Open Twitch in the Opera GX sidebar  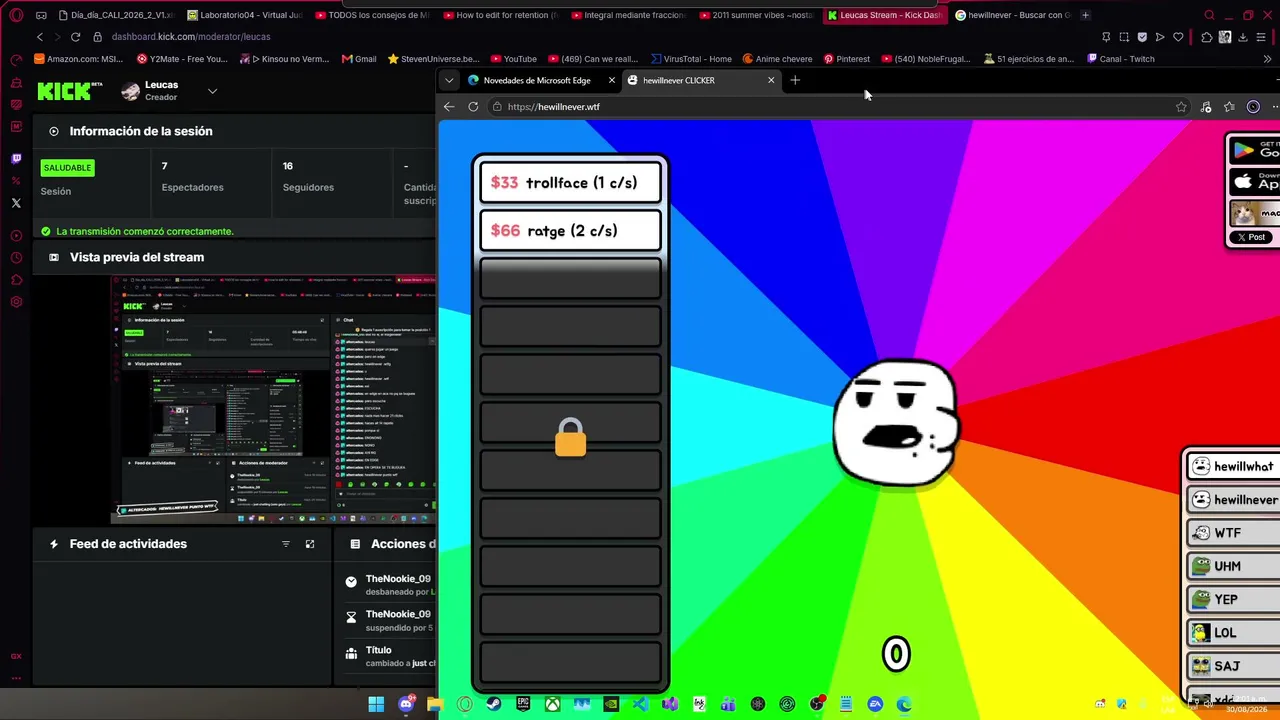click(16, 159)
